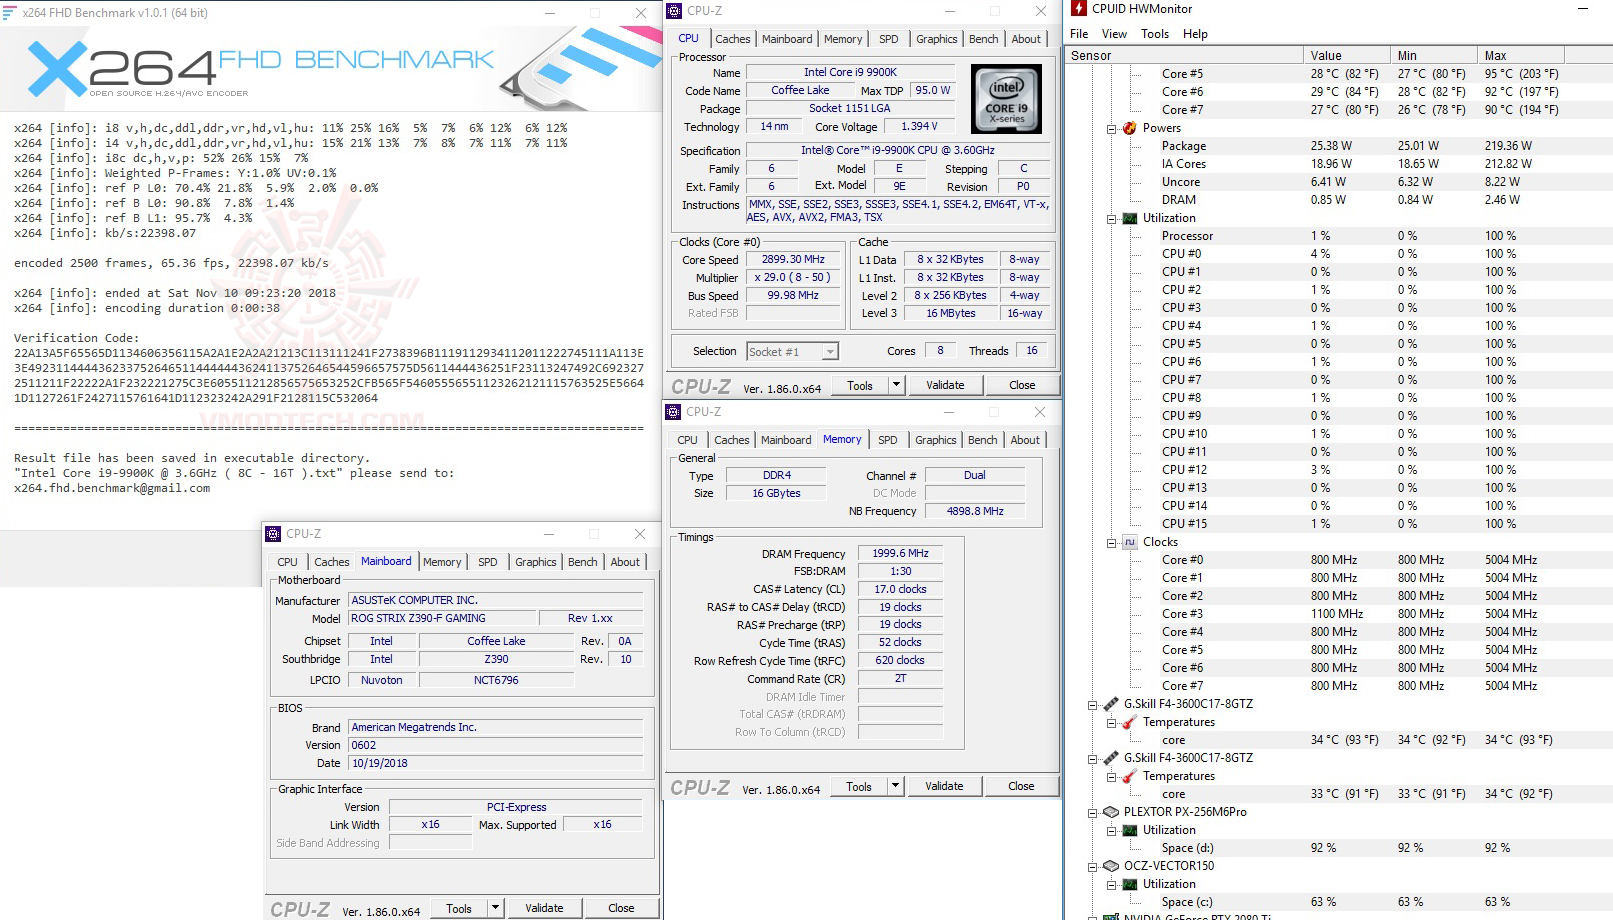Image resolution: width=1613 pixels, height=920 pixels.
Task: Click the DRAM Frequency value field
Action: (899, 553)
